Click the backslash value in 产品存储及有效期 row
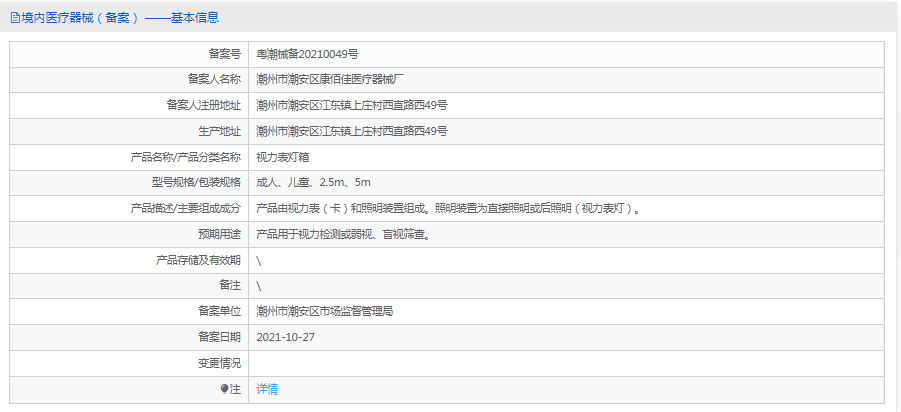 coord(259,260)
